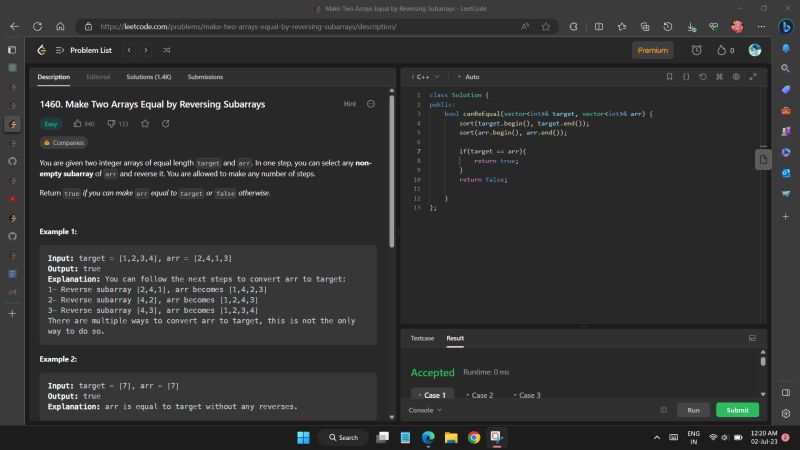Check the streak fire icon
The height and width of the screenshot is (450, 800).
tap(721, 50)
